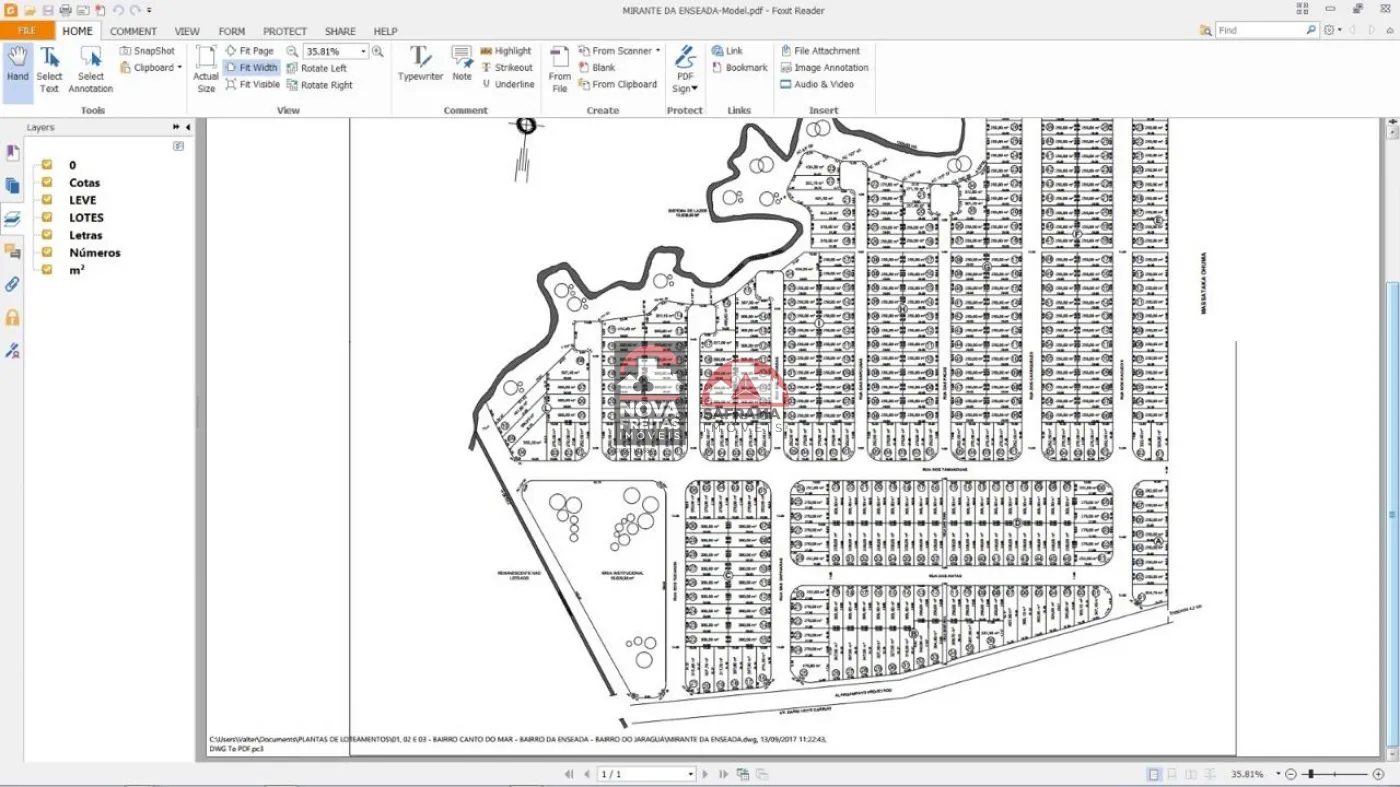Activate the Typewriter tool

click(420, 64)
